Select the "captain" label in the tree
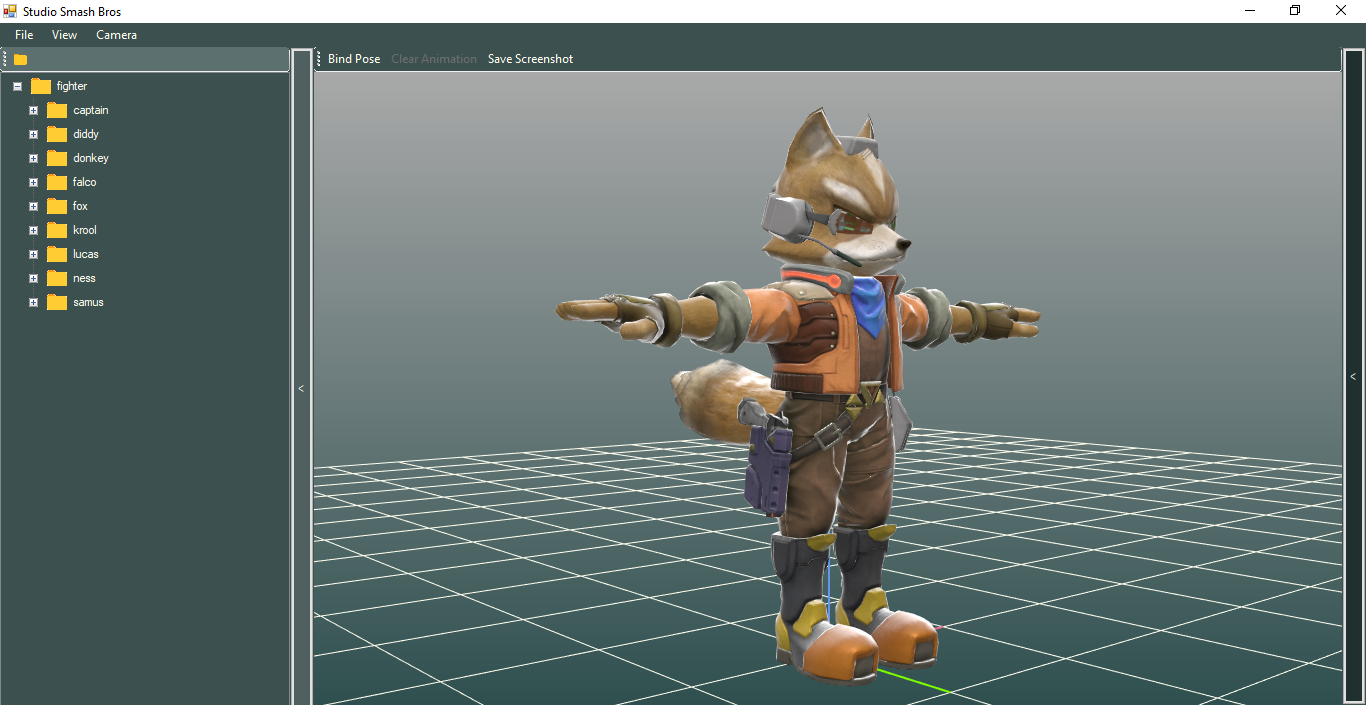 [91, 110]
